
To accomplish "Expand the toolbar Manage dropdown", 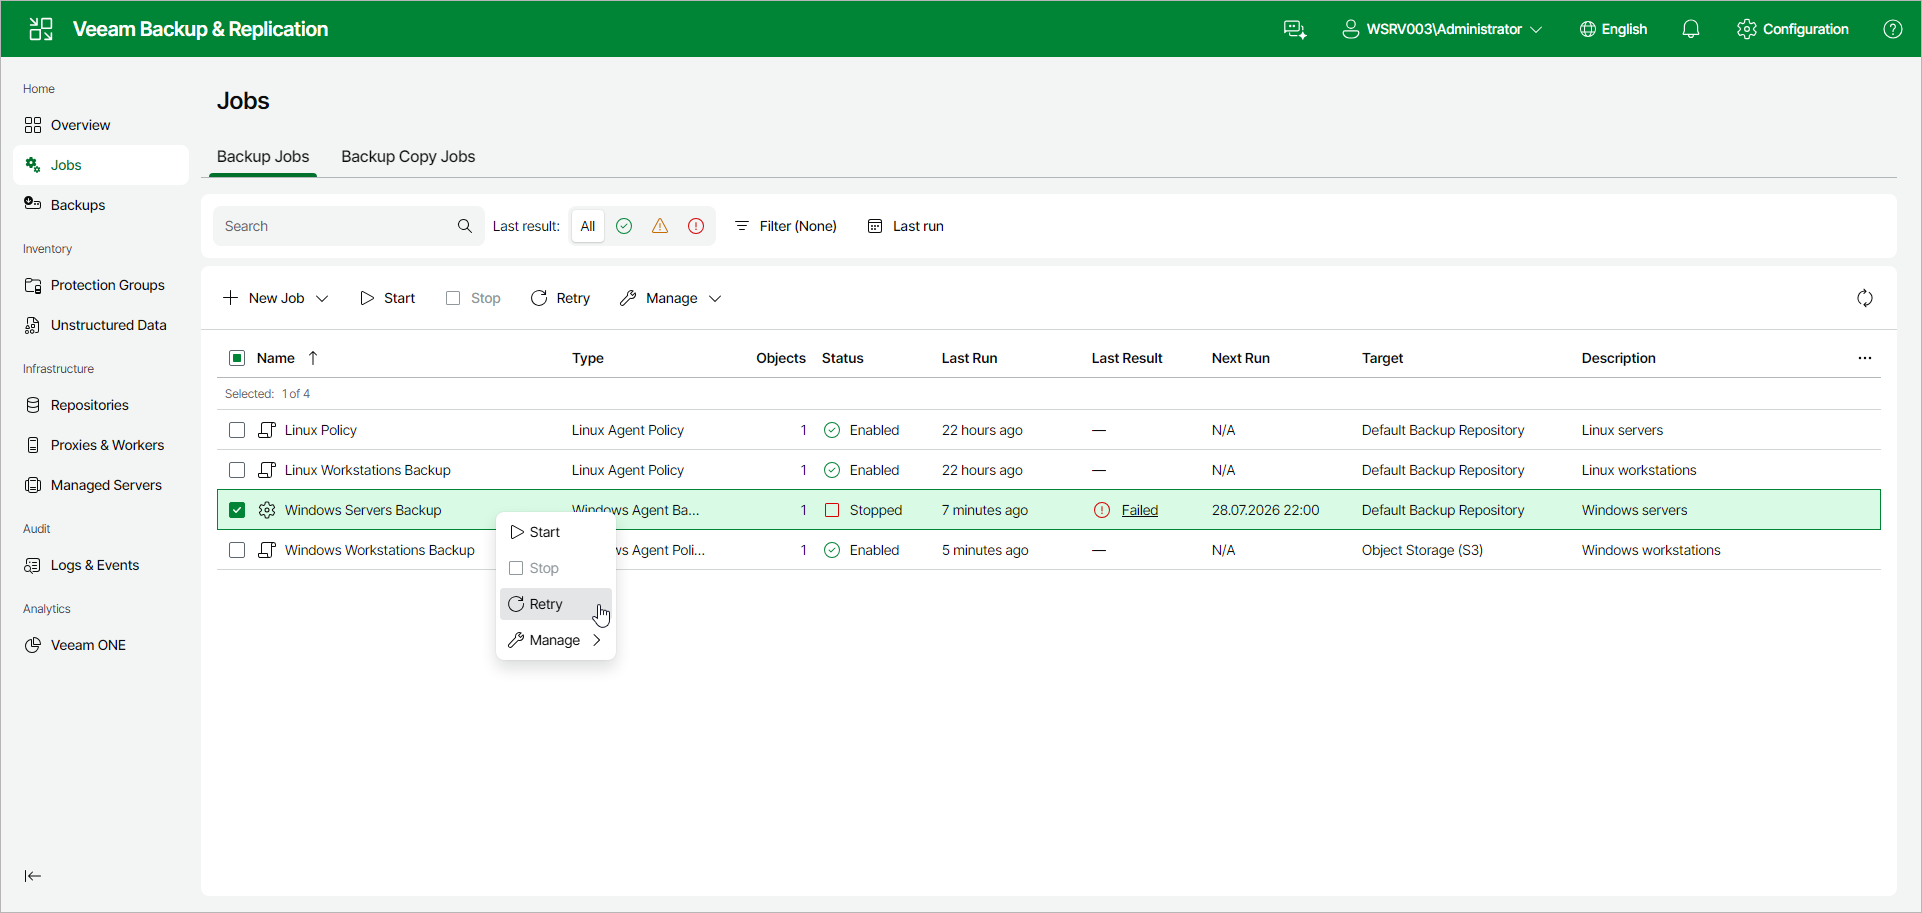I will 671,298.
